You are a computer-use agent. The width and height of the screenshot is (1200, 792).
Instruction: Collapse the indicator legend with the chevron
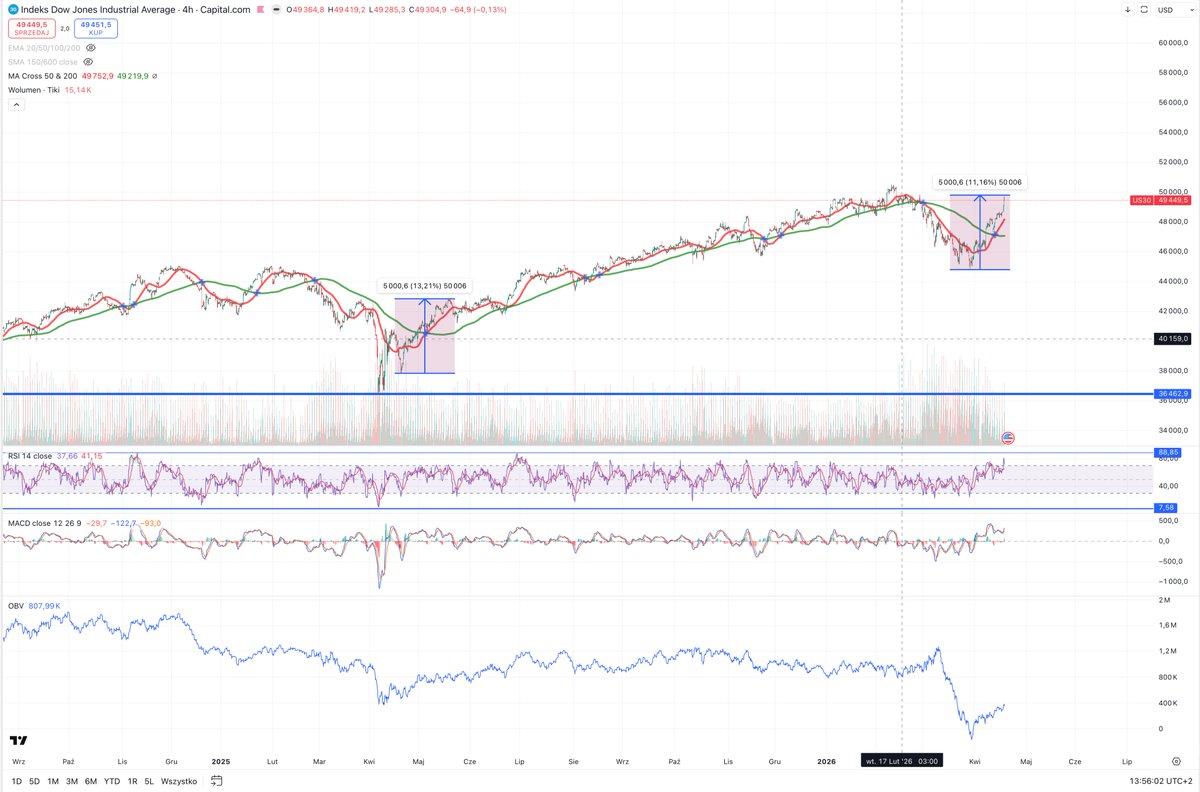16,104
